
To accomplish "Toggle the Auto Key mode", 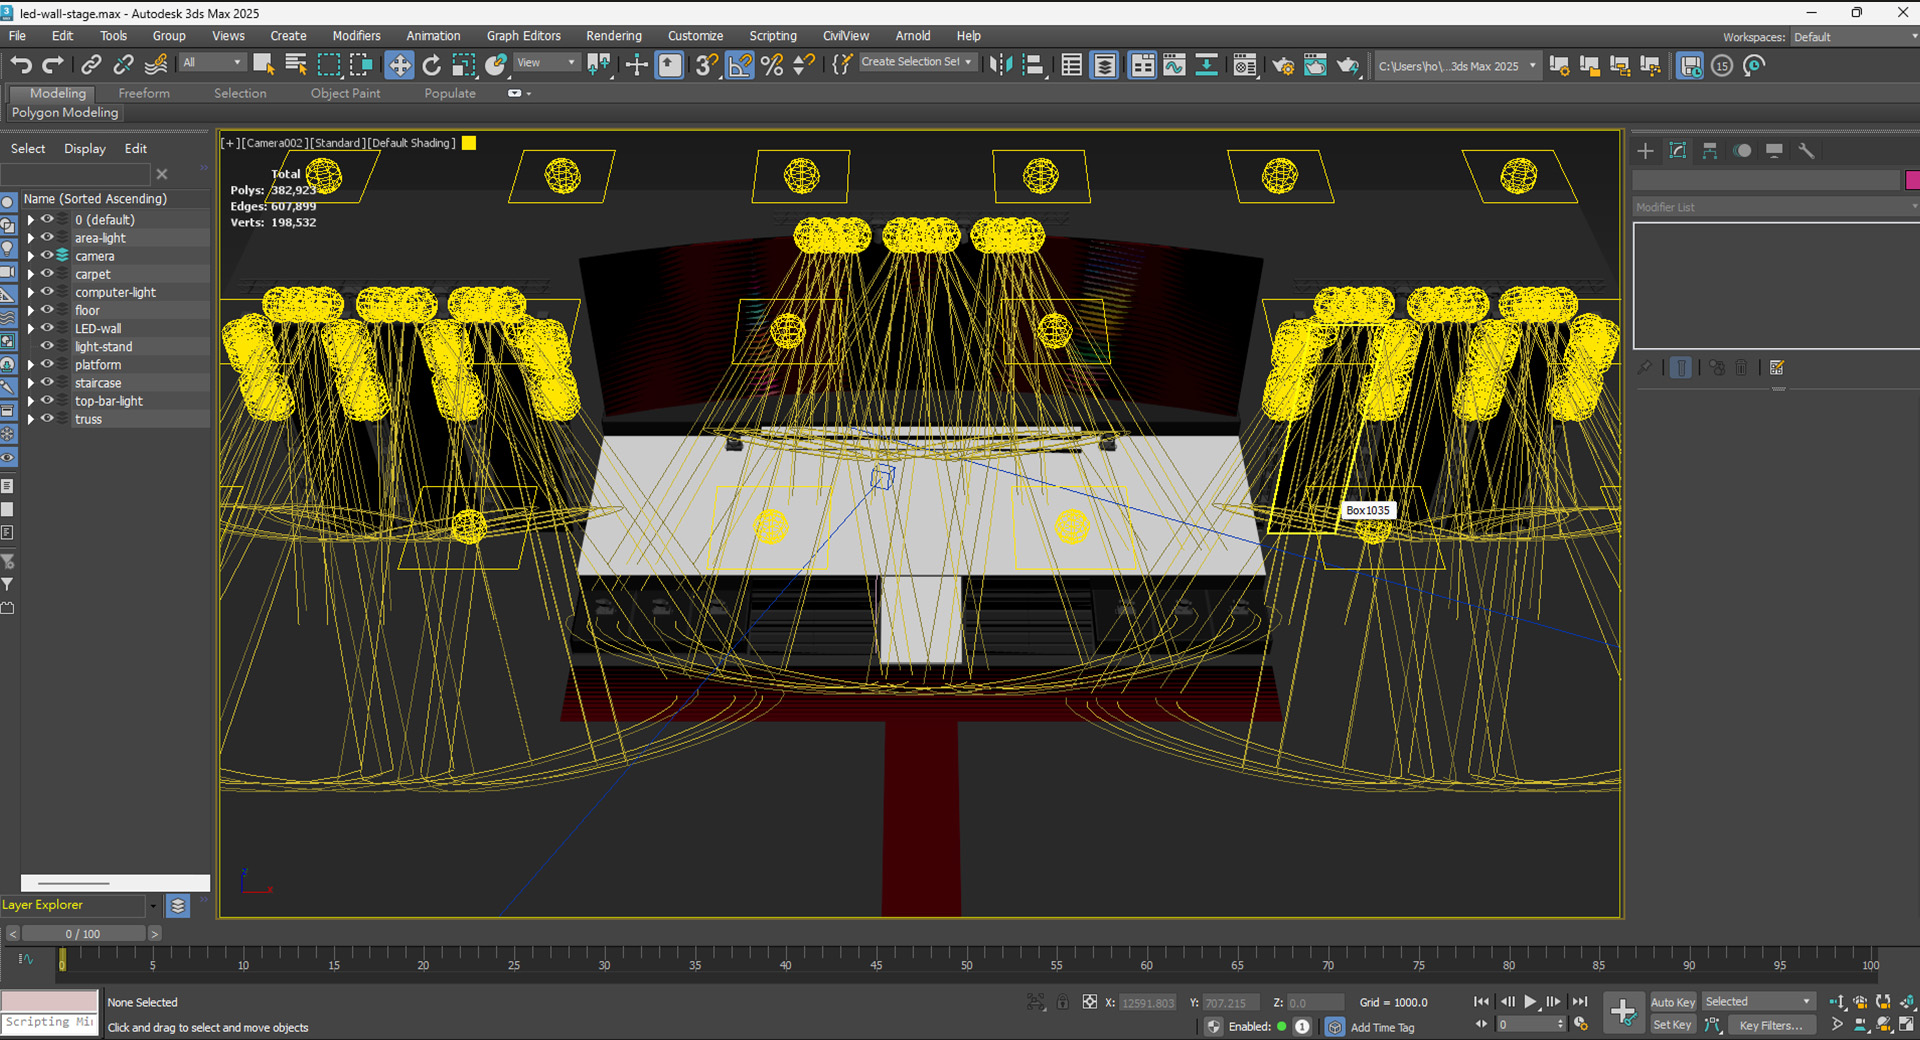I will tap(1672, 1002).
